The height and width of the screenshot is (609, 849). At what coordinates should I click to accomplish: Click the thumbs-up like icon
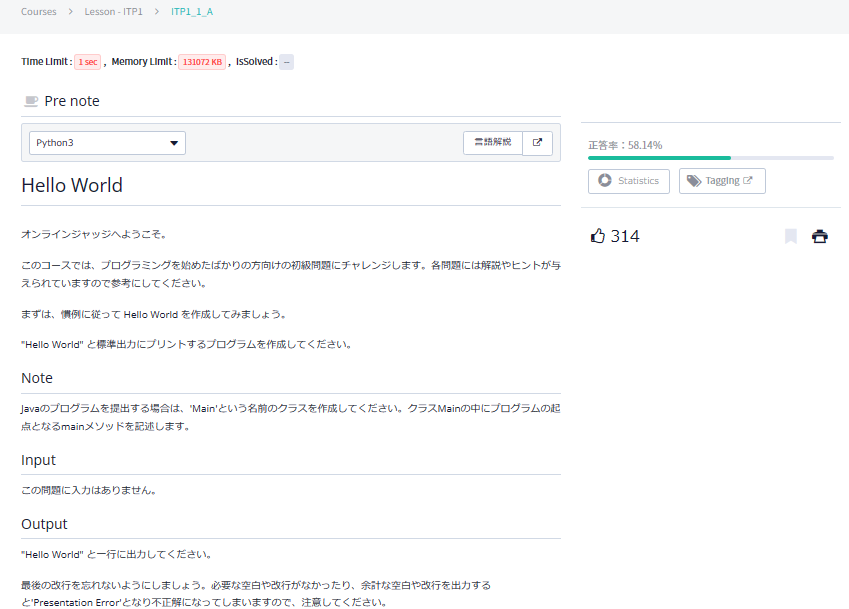(597, 234)
